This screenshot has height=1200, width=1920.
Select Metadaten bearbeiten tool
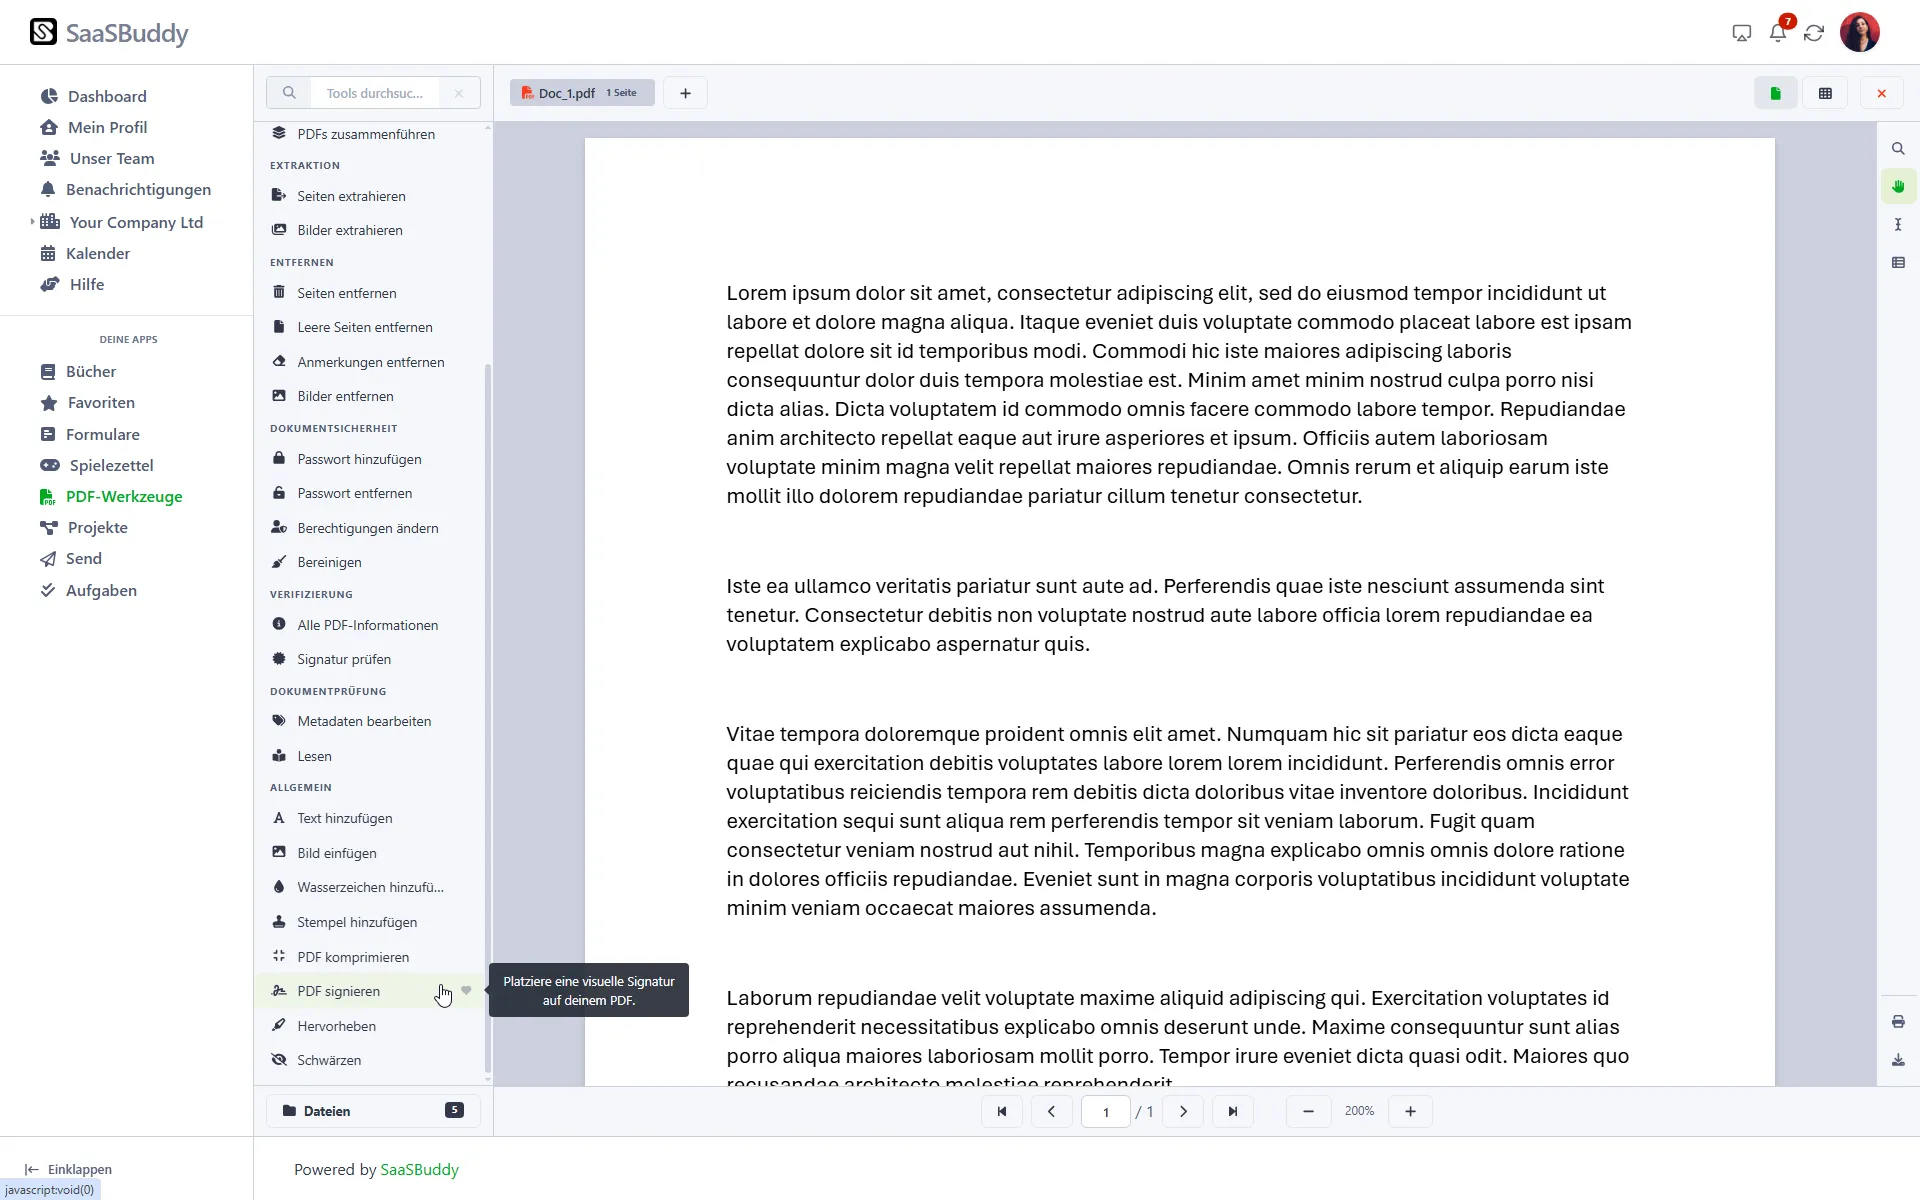[371, 721]
